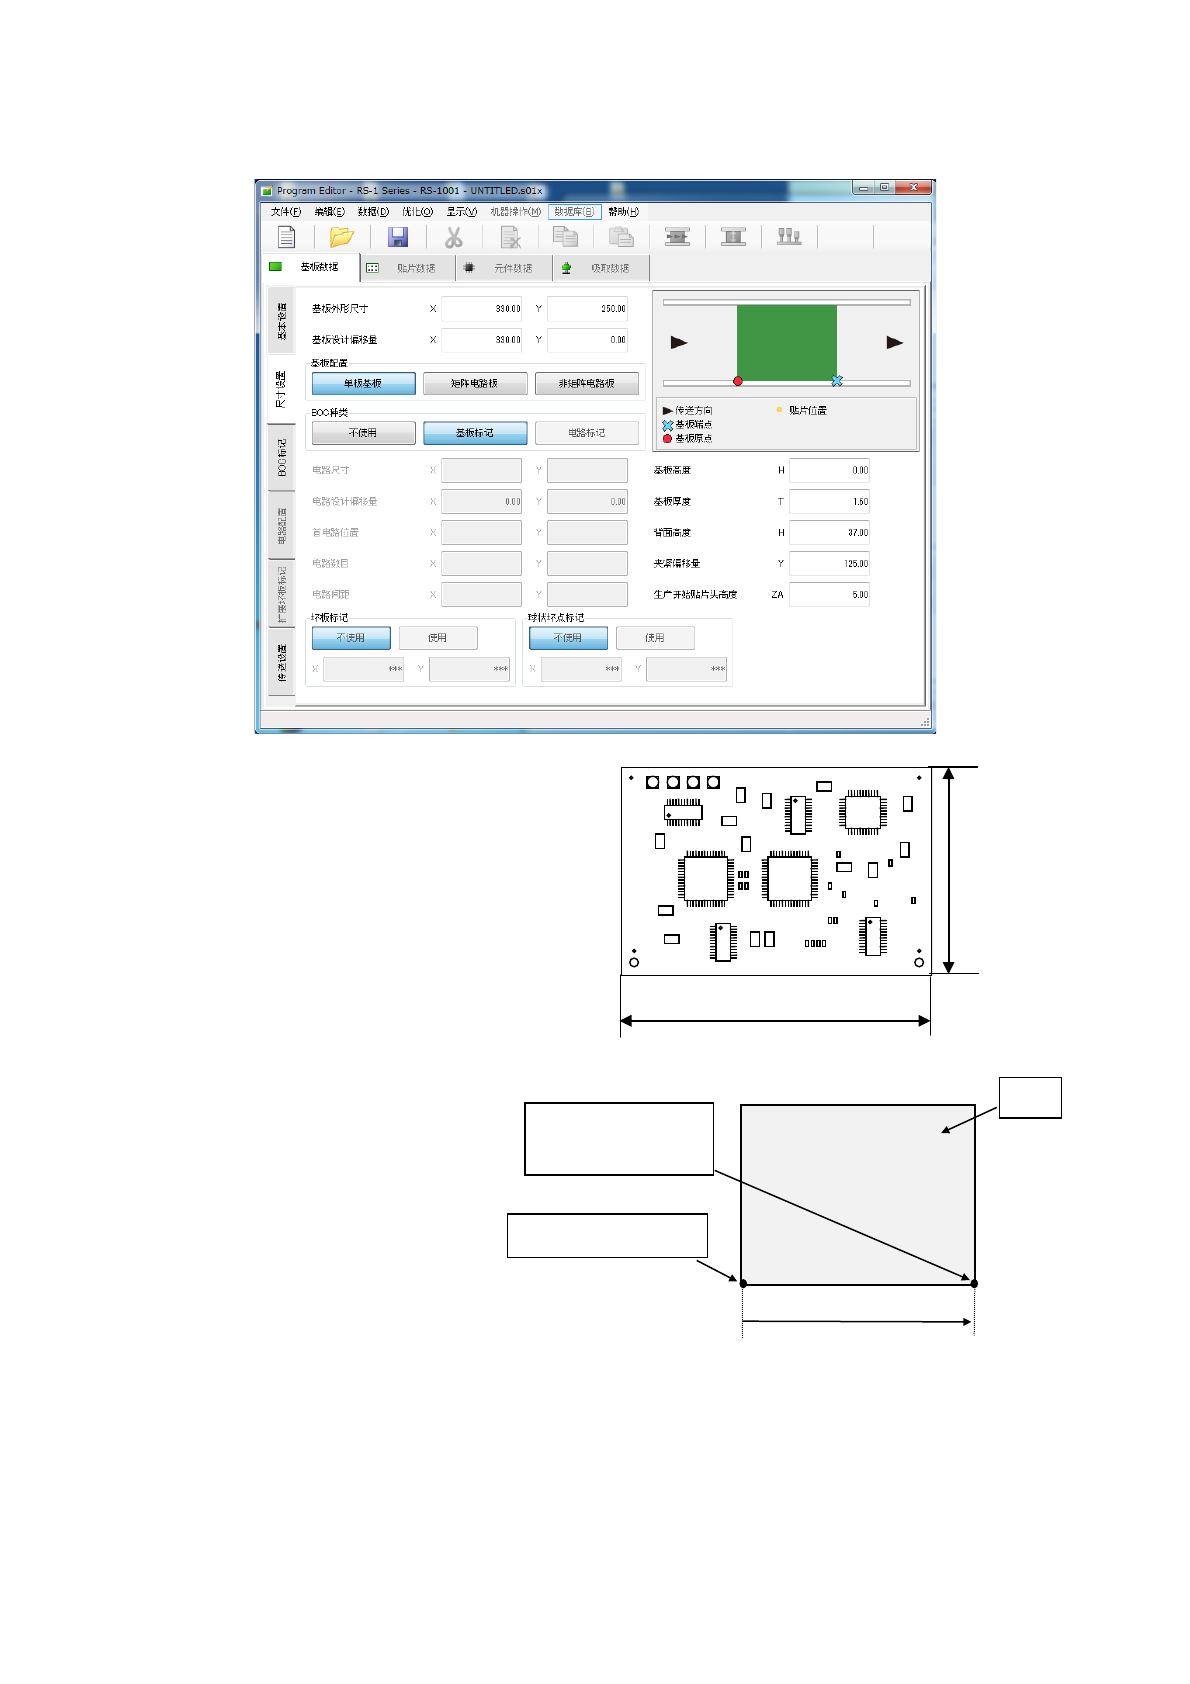Select the 基本设置 vertical side tab

[x=281, y=321]
